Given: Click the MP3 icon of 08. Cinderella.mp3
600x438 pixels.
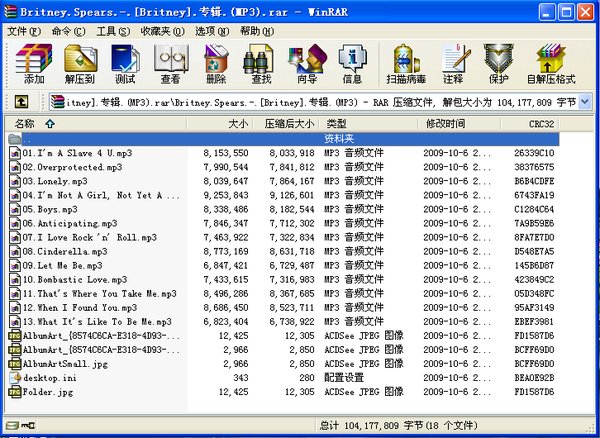Looking at the screenshot, I should coord(15,251).
